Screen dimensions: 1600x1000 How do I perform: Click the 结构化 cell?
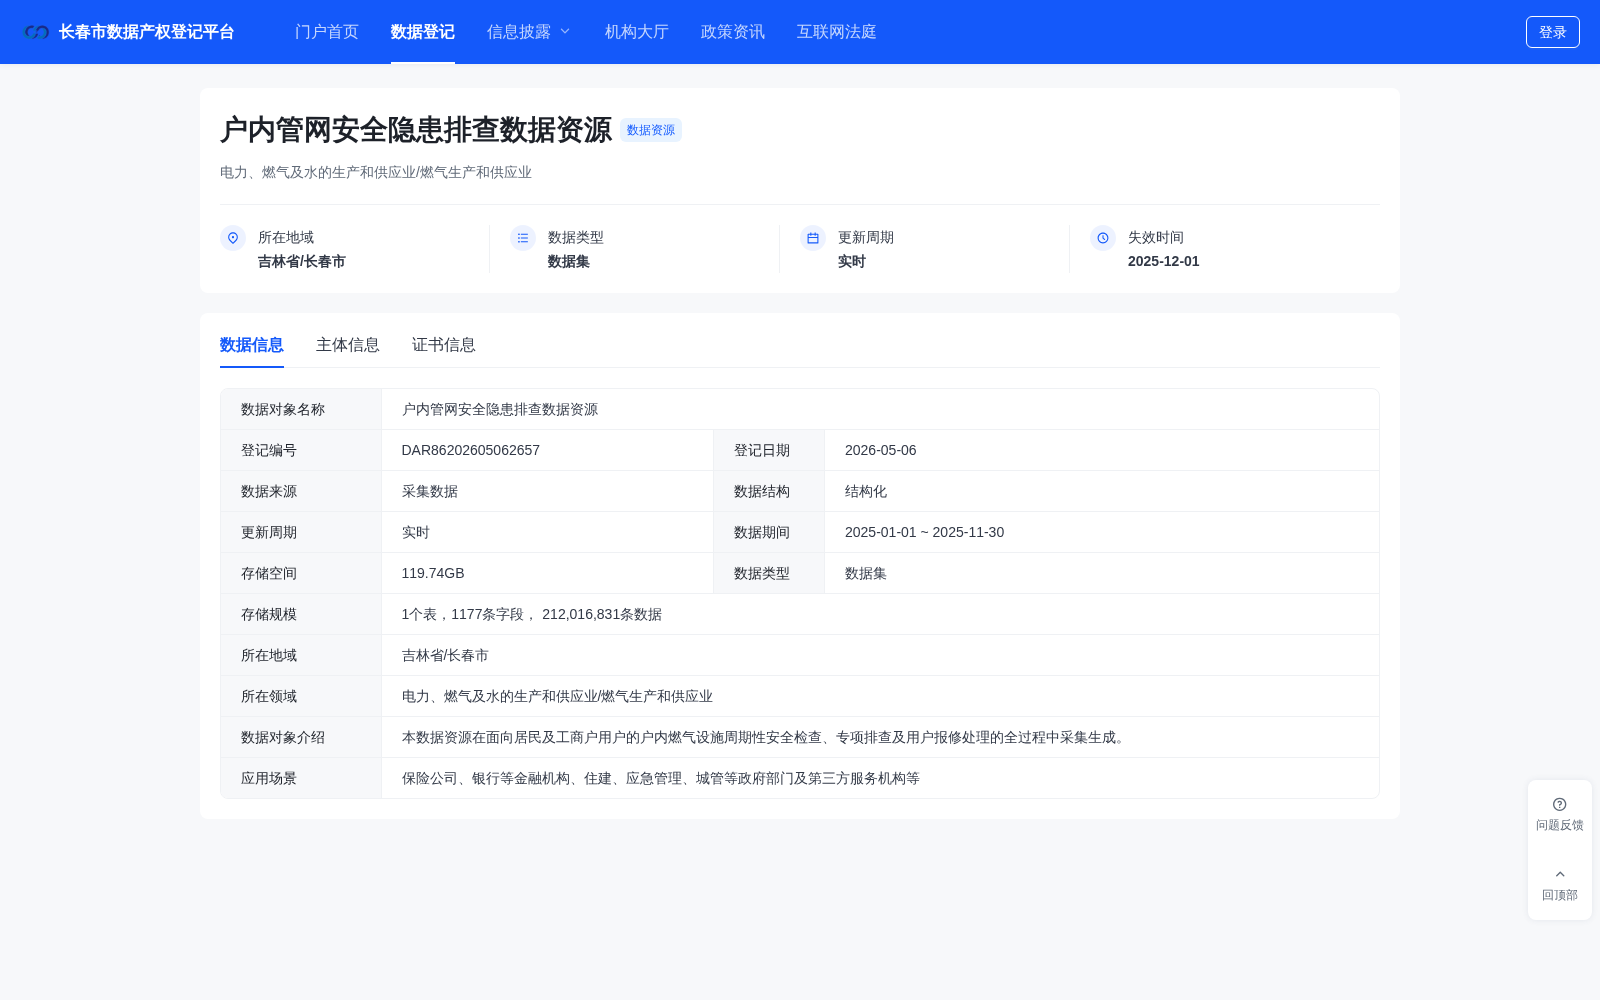coord(866,492)
